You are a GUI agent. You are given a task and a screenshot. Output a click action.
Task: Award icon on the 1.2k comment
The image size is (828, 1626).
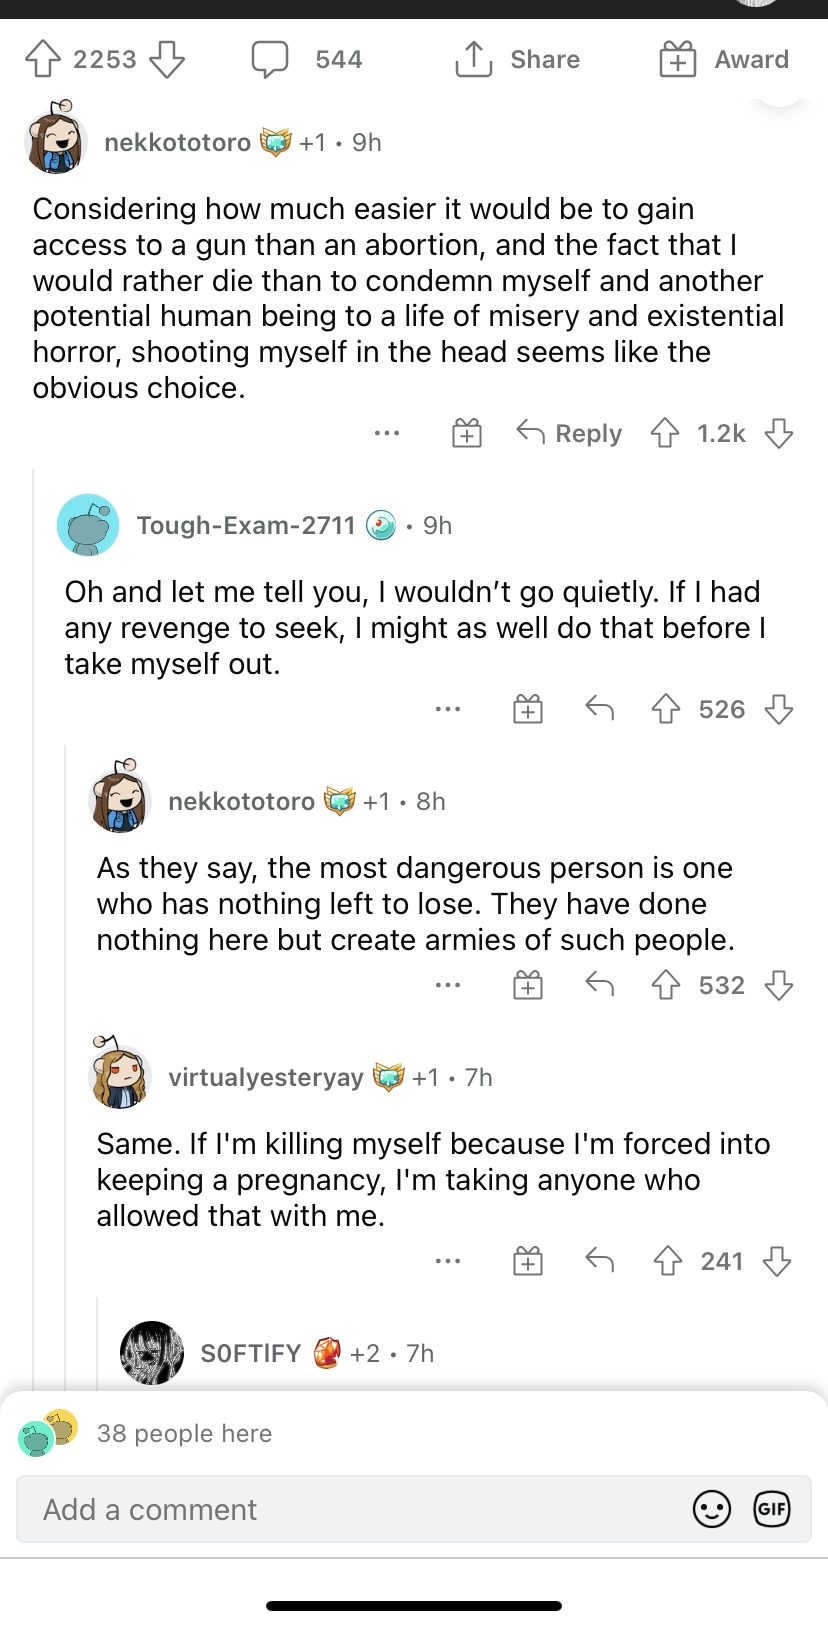click(467, 433)
